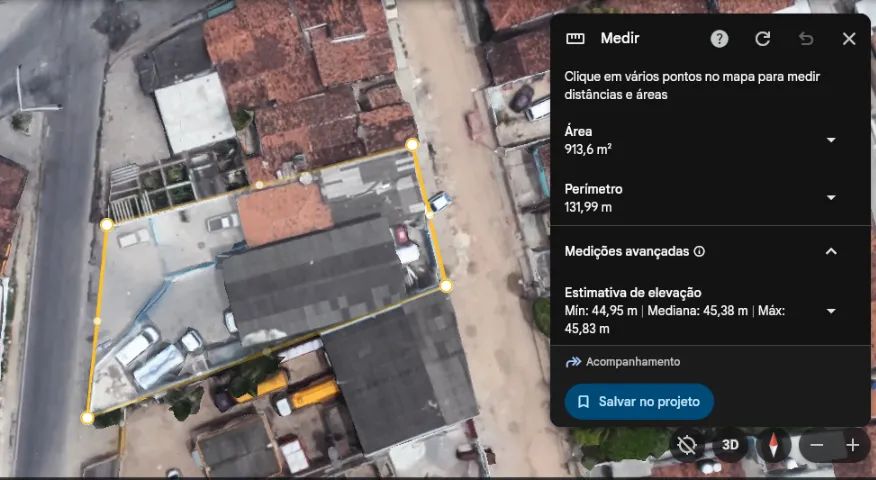876x480 pixels.
Task: Toggle the my-location crossed target icon
Action: [x=687, y=445]
